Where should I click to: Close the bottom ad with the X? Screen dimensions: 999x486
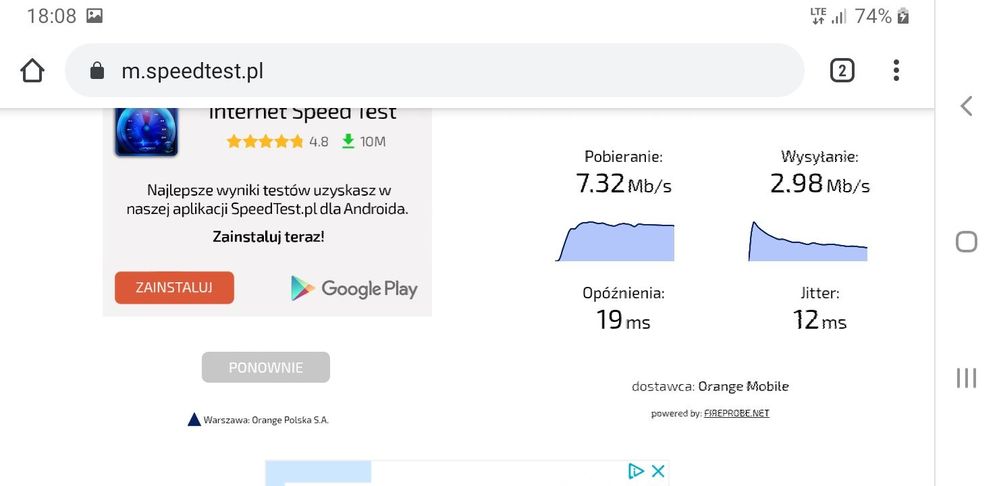[x=658, y=471]
